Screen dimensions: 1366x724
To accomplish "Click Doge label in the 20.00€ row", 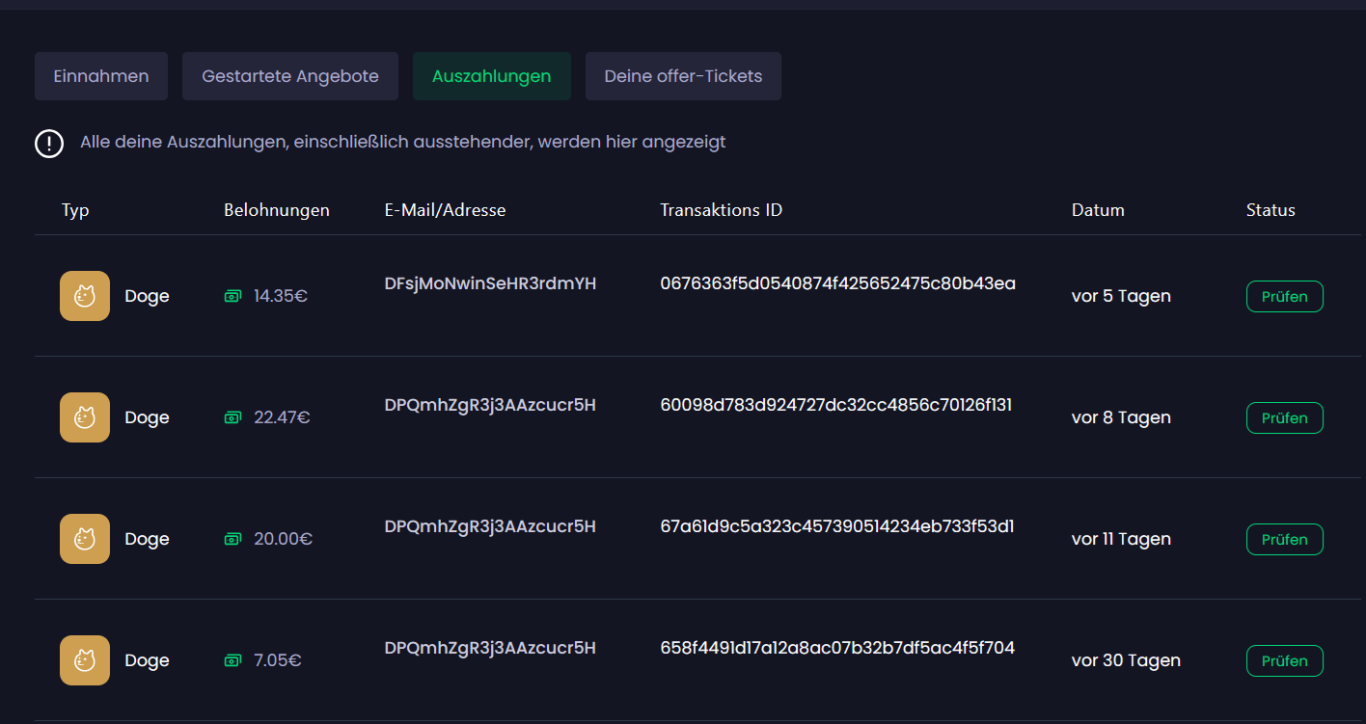I will tap(147, 540).
